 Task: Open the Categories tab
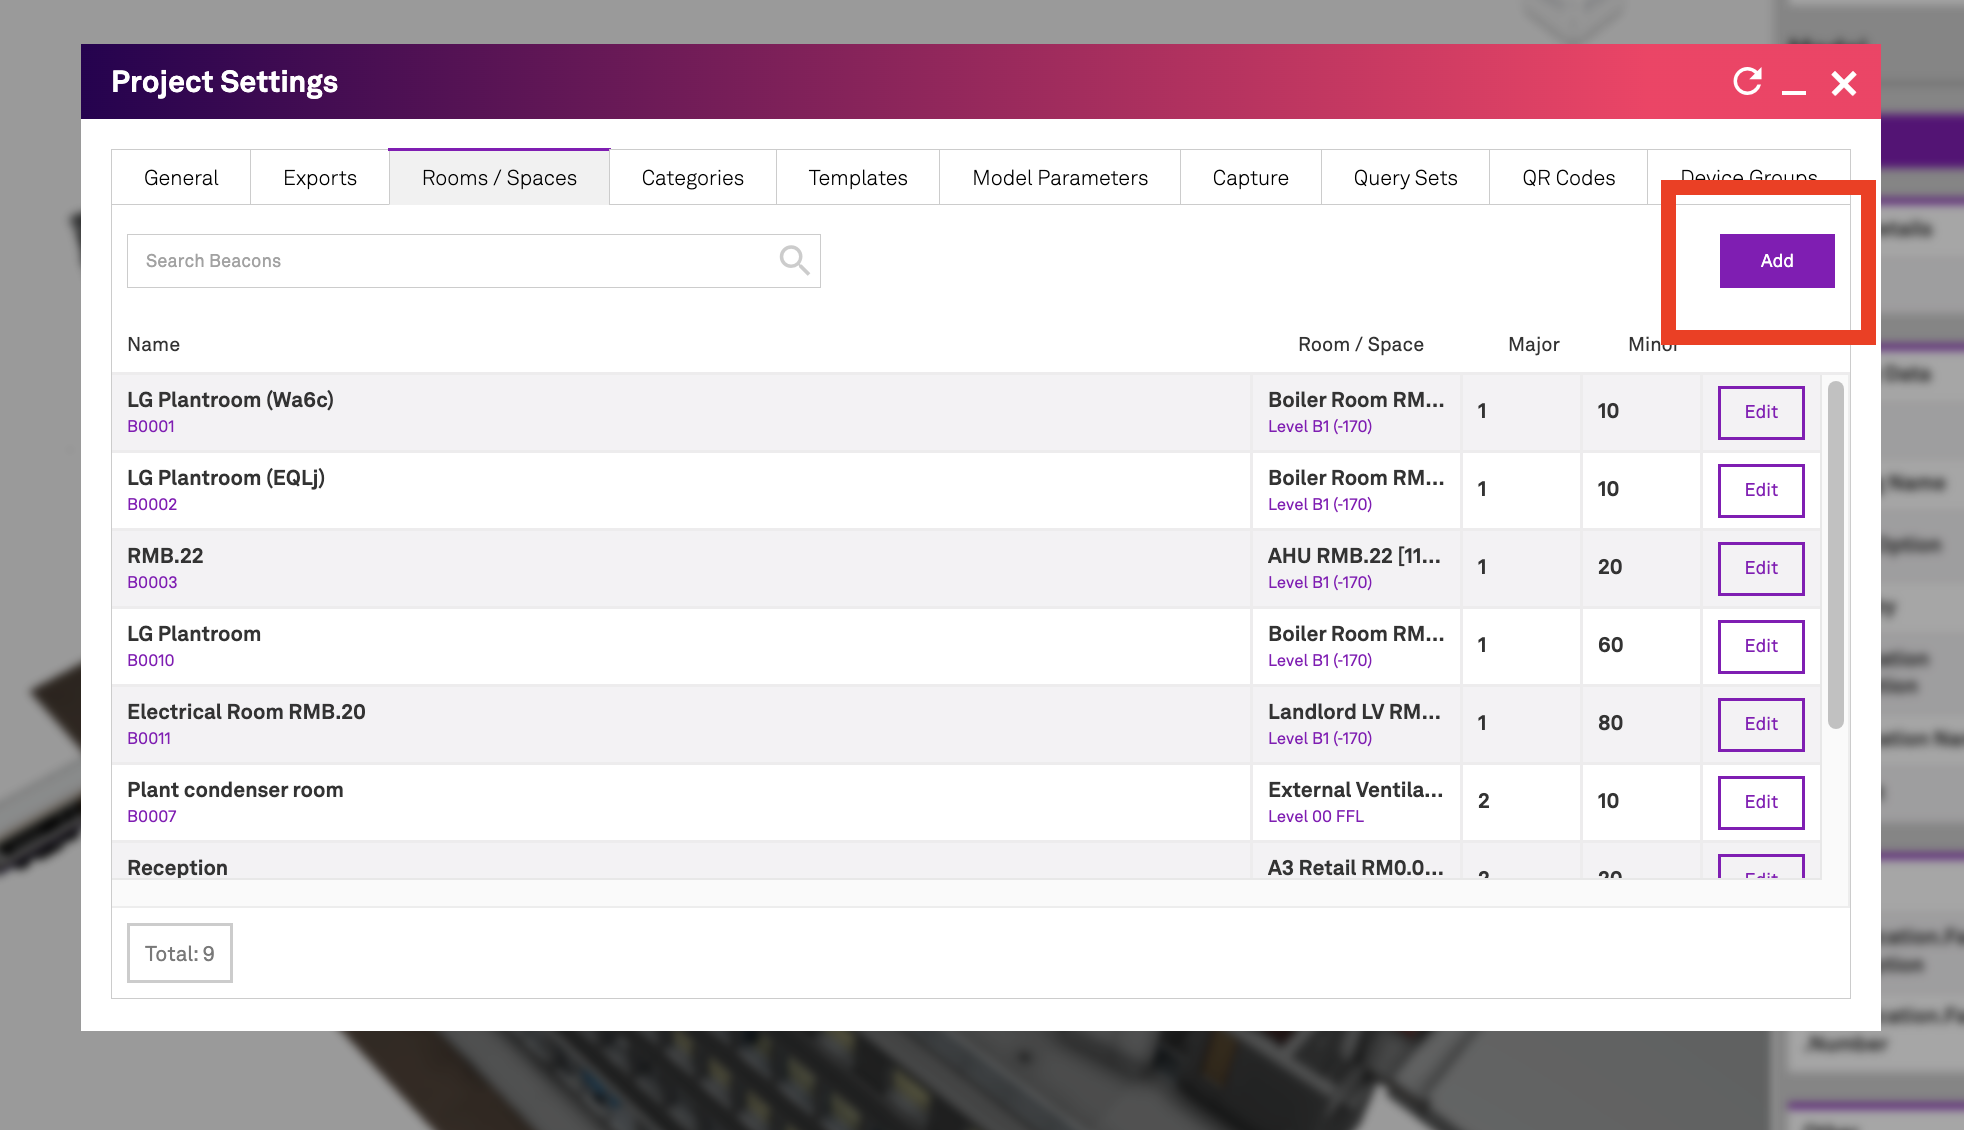pyautogui.click(x=692, y=178)
